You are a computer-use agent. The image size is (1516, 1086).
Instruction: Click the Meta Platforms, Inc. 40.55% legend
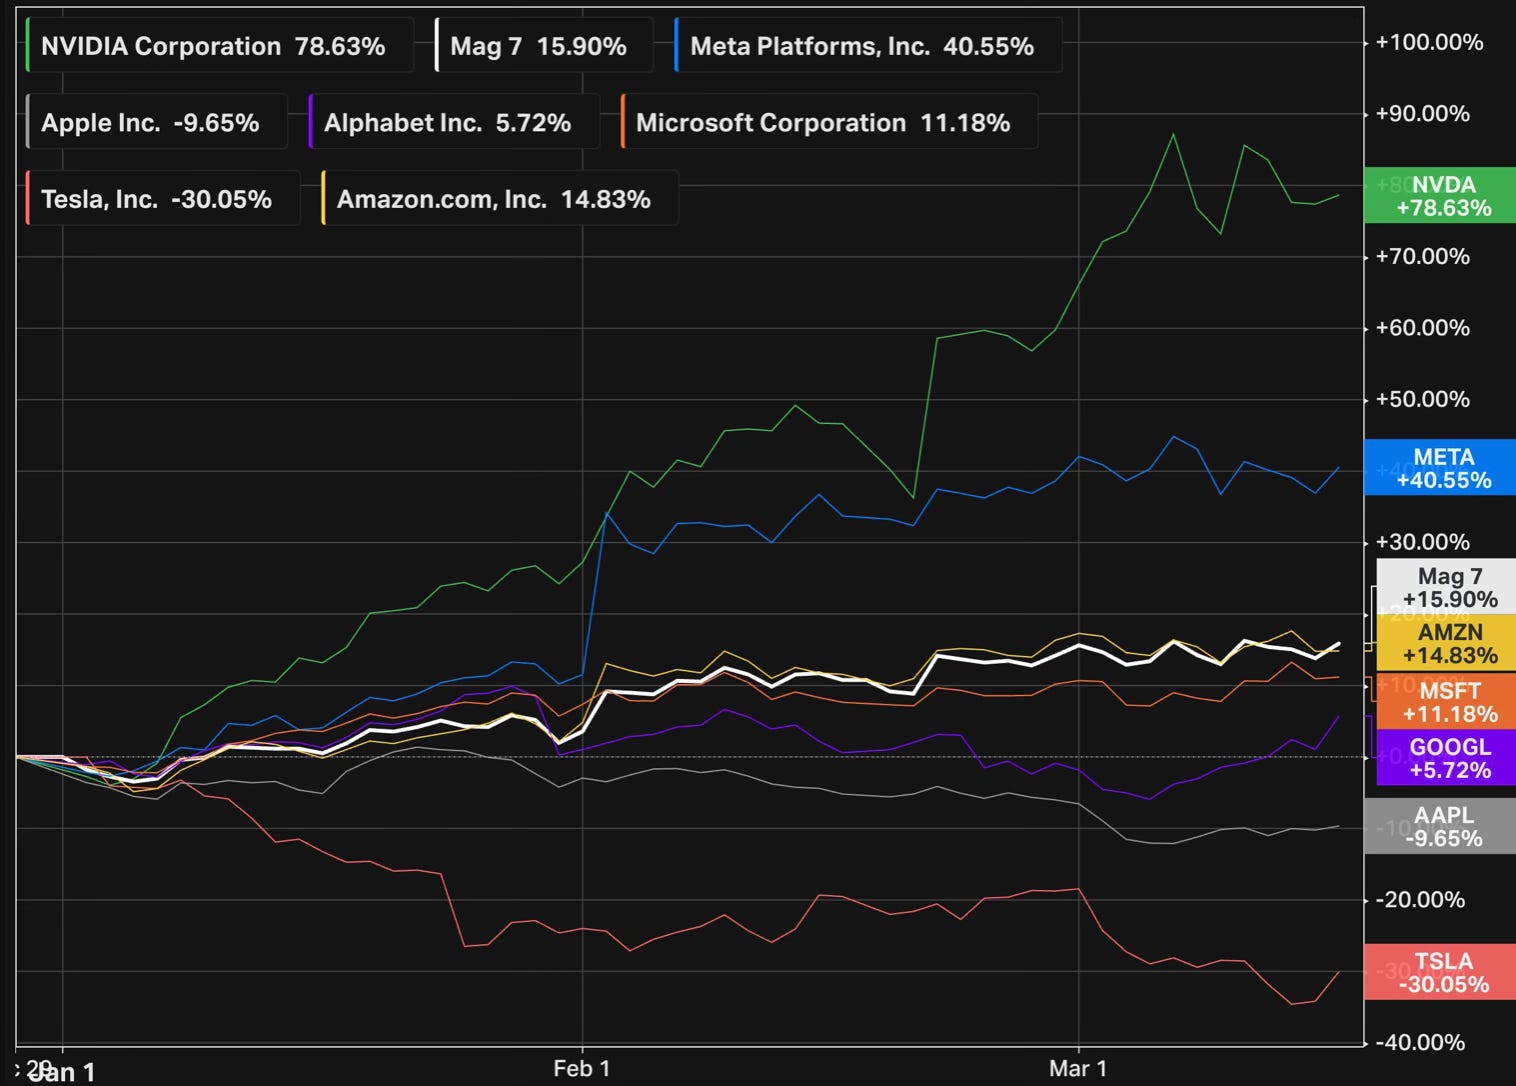pos(868,46)
